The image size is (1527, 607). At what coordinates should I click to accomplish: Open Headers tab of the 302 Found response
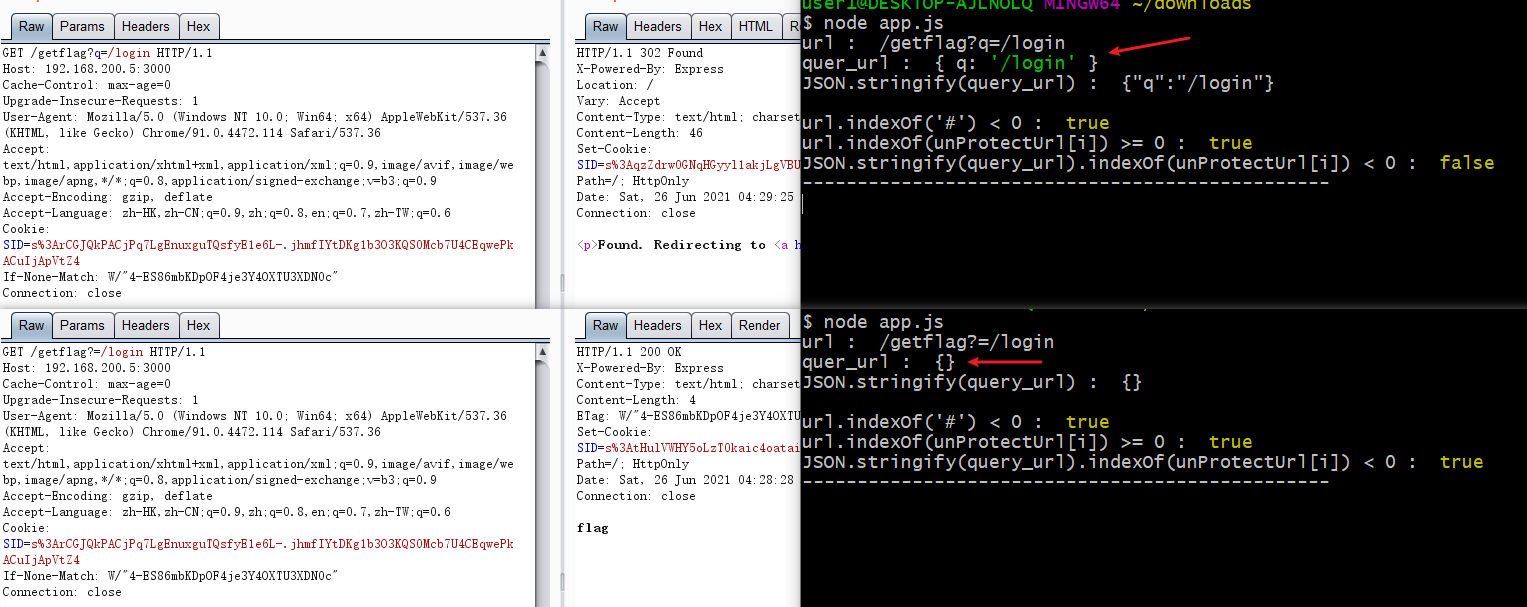658,27
